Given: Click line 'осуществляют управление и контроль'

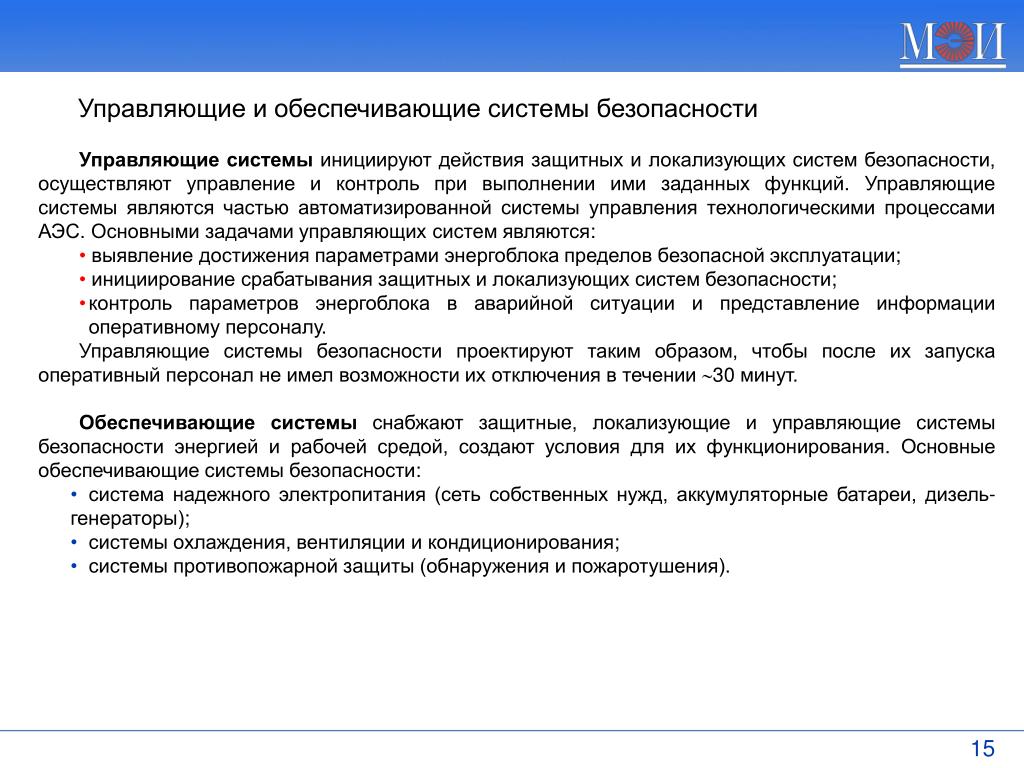Looking at the screenshot, I should pos(517,184).
